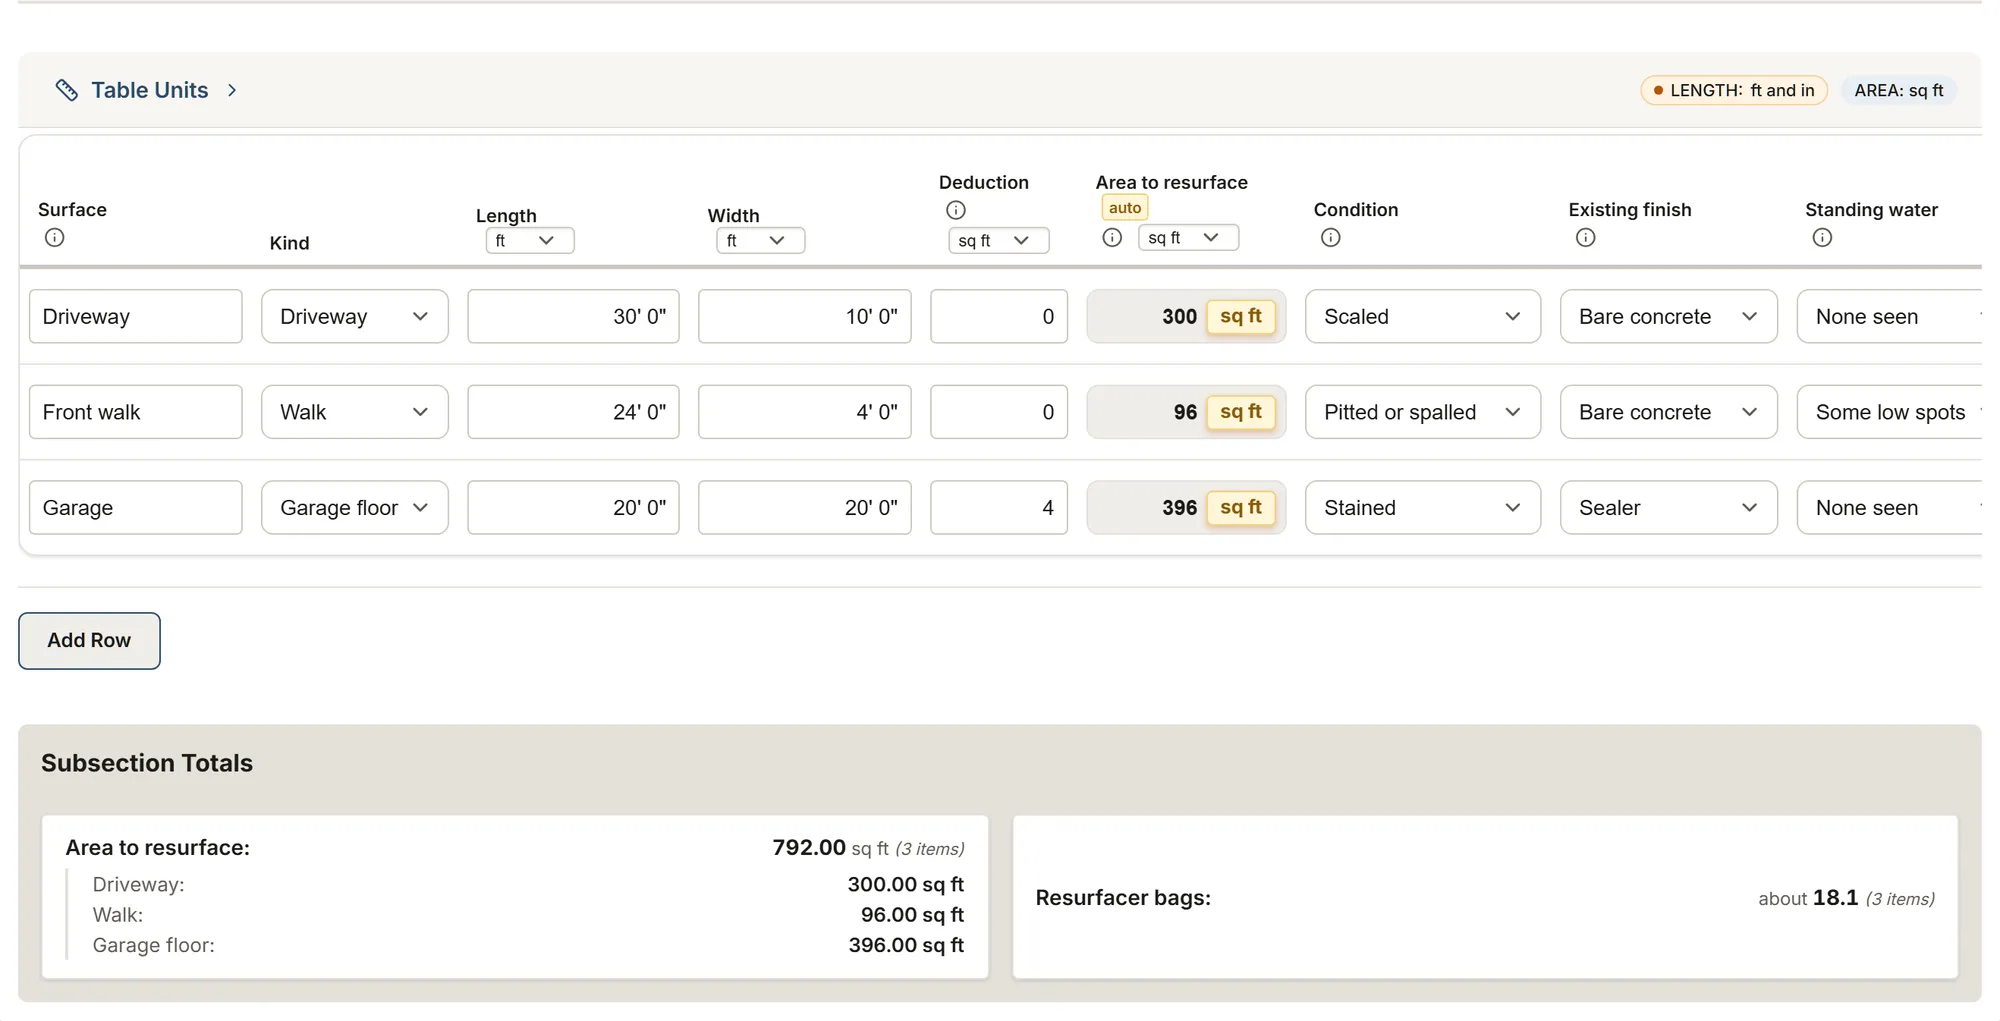Open the Width unit ft dropdown
This screenshot has height=1021, width=2000.
[761, 241]
